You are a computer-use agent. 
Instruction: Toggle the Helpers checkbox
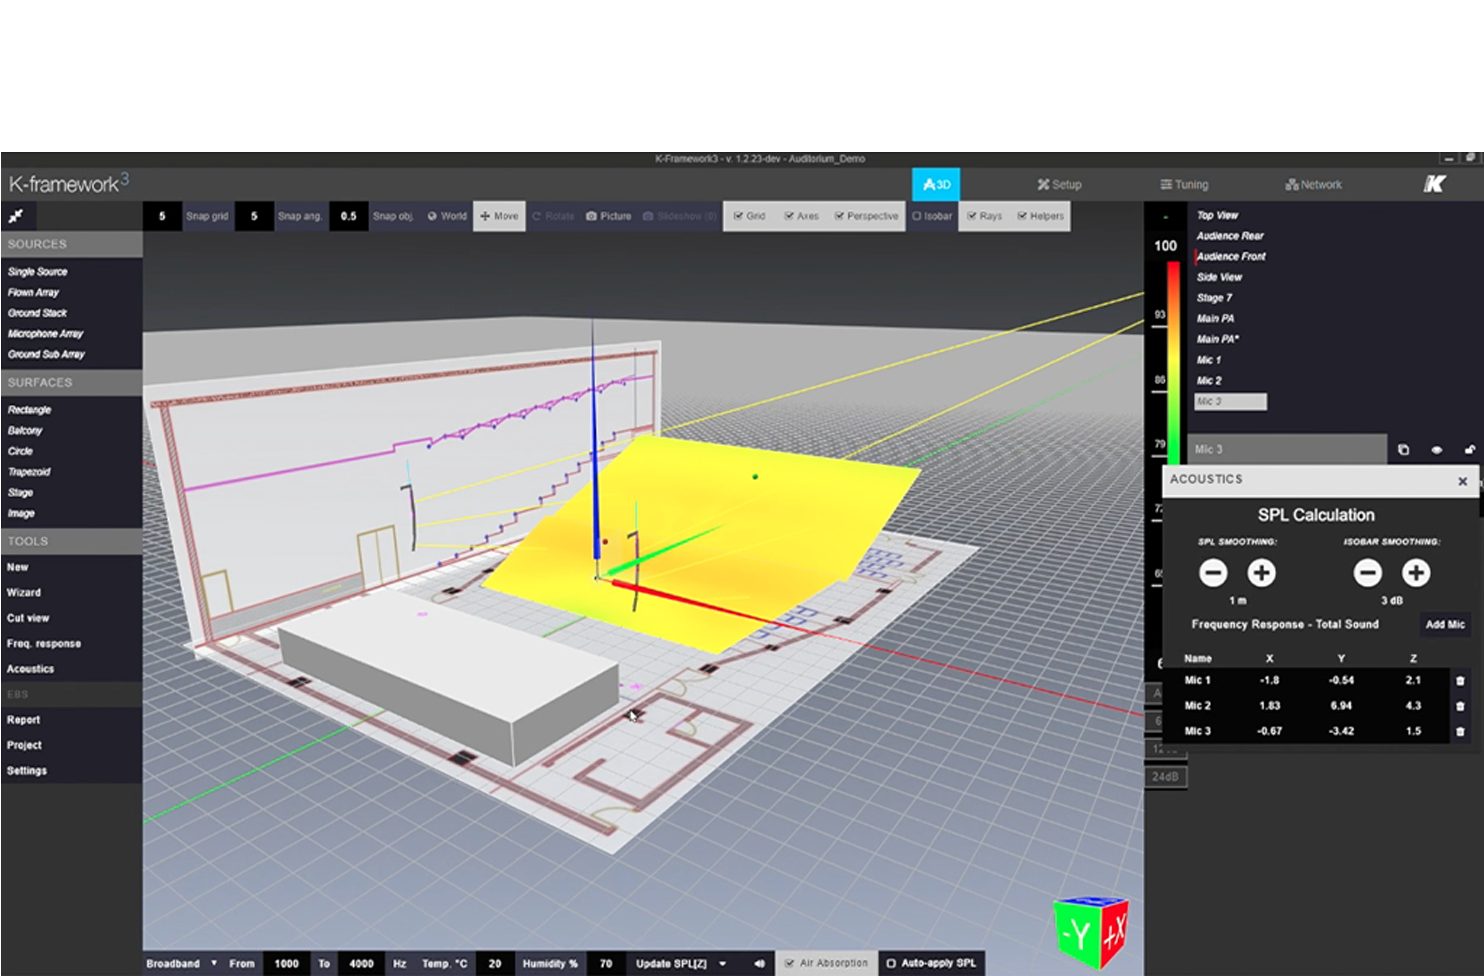1041,216
